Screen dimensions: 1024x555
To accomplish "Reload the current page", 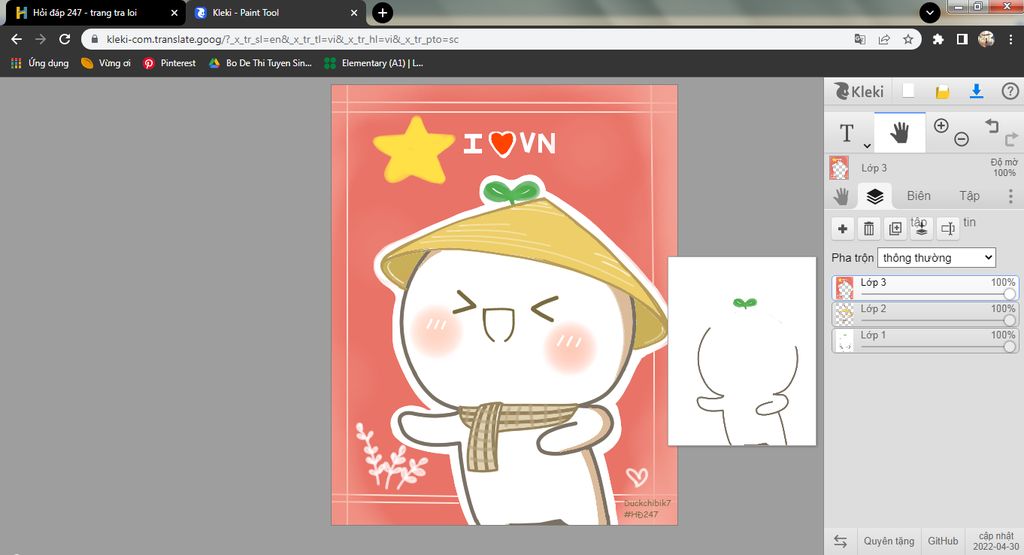I will [x=64, y=39].
